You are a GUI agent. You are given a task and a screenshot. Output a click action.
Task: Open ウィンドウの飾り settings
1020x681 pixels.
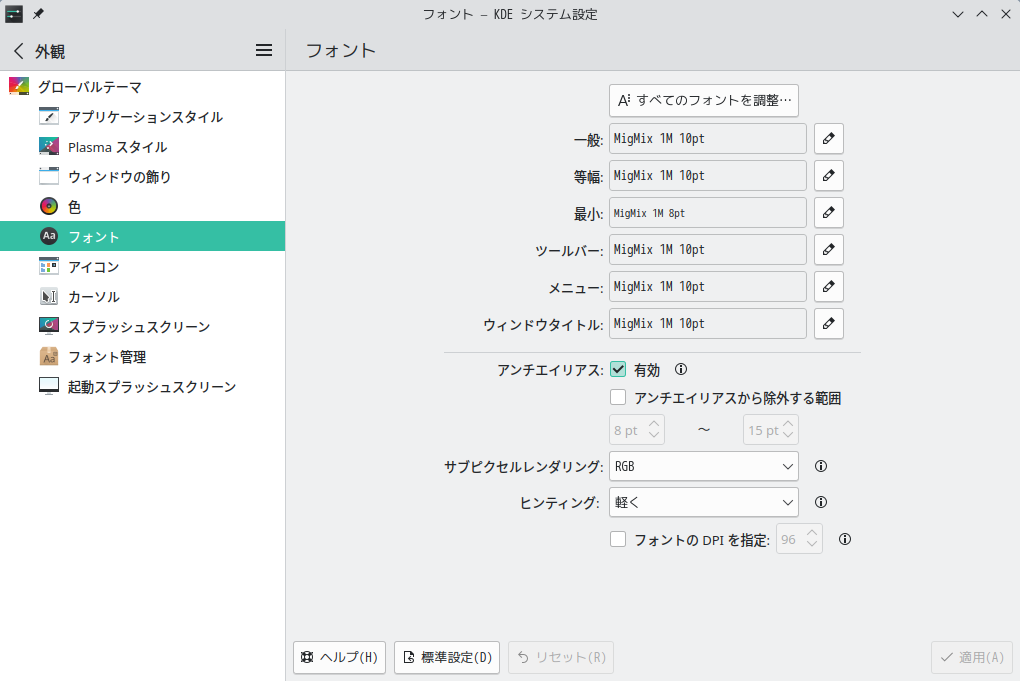coord(142,177)
